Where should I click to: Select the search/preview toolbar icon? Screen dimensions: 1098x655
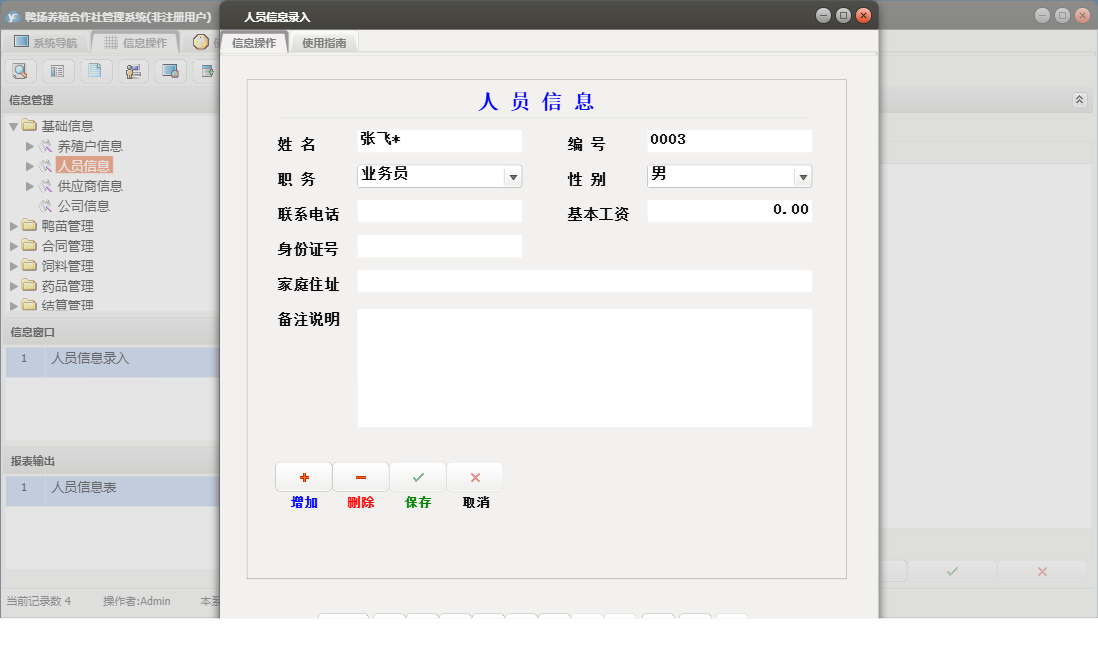(20, 71)
